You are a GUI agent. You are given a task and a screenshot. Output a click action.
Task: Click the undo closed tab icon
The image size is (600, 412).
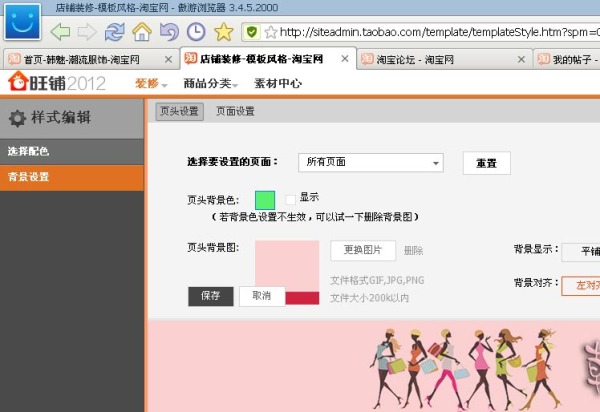[x=169, y=32]
